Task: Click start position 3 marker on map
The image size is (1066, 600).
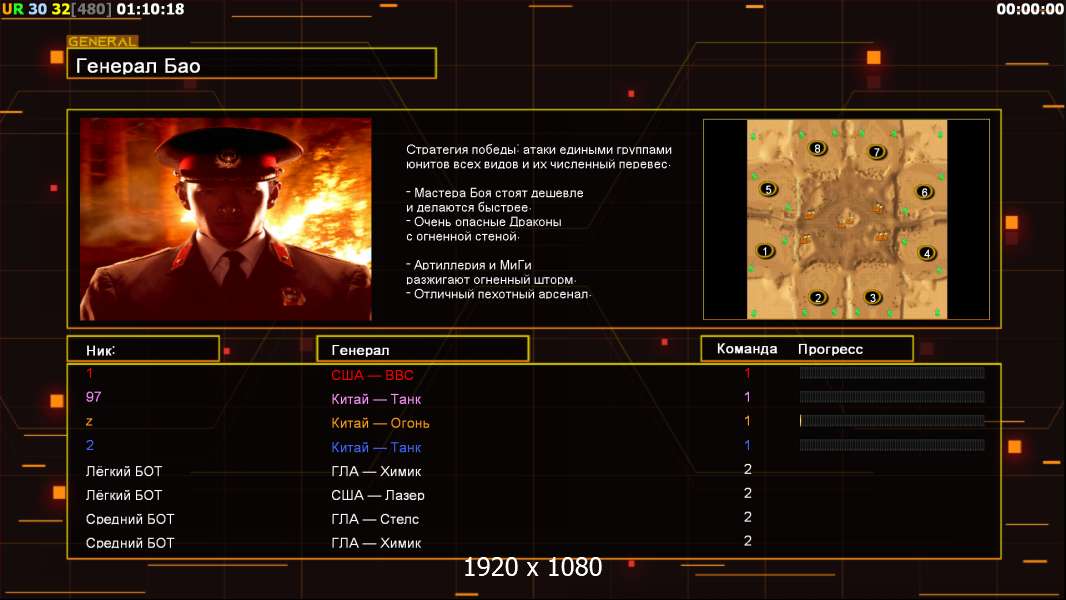Action: click(x=872, y=297)
